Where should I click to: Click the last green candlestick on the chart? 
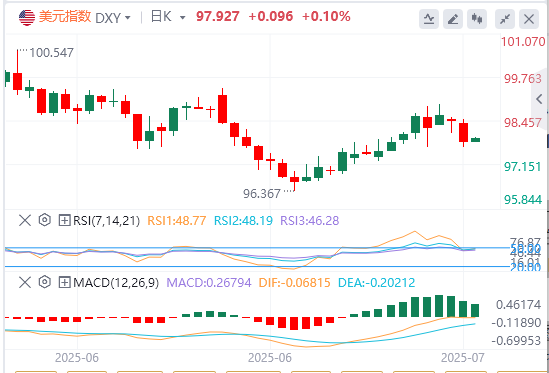(475, 140)
